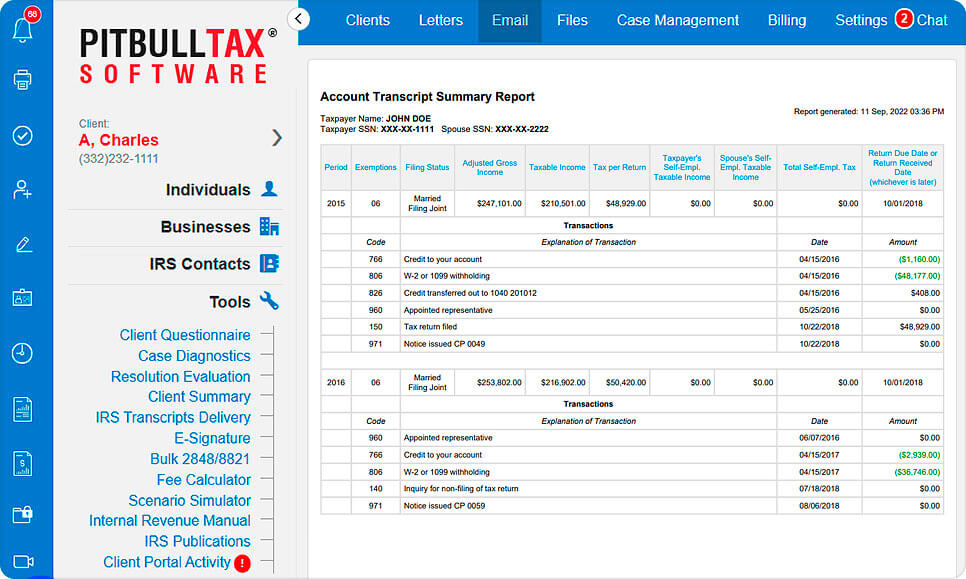Click the Taxable Income column header
Viewport: 966px width, 579px height.
pyautogui.click(x=557, y=168)
